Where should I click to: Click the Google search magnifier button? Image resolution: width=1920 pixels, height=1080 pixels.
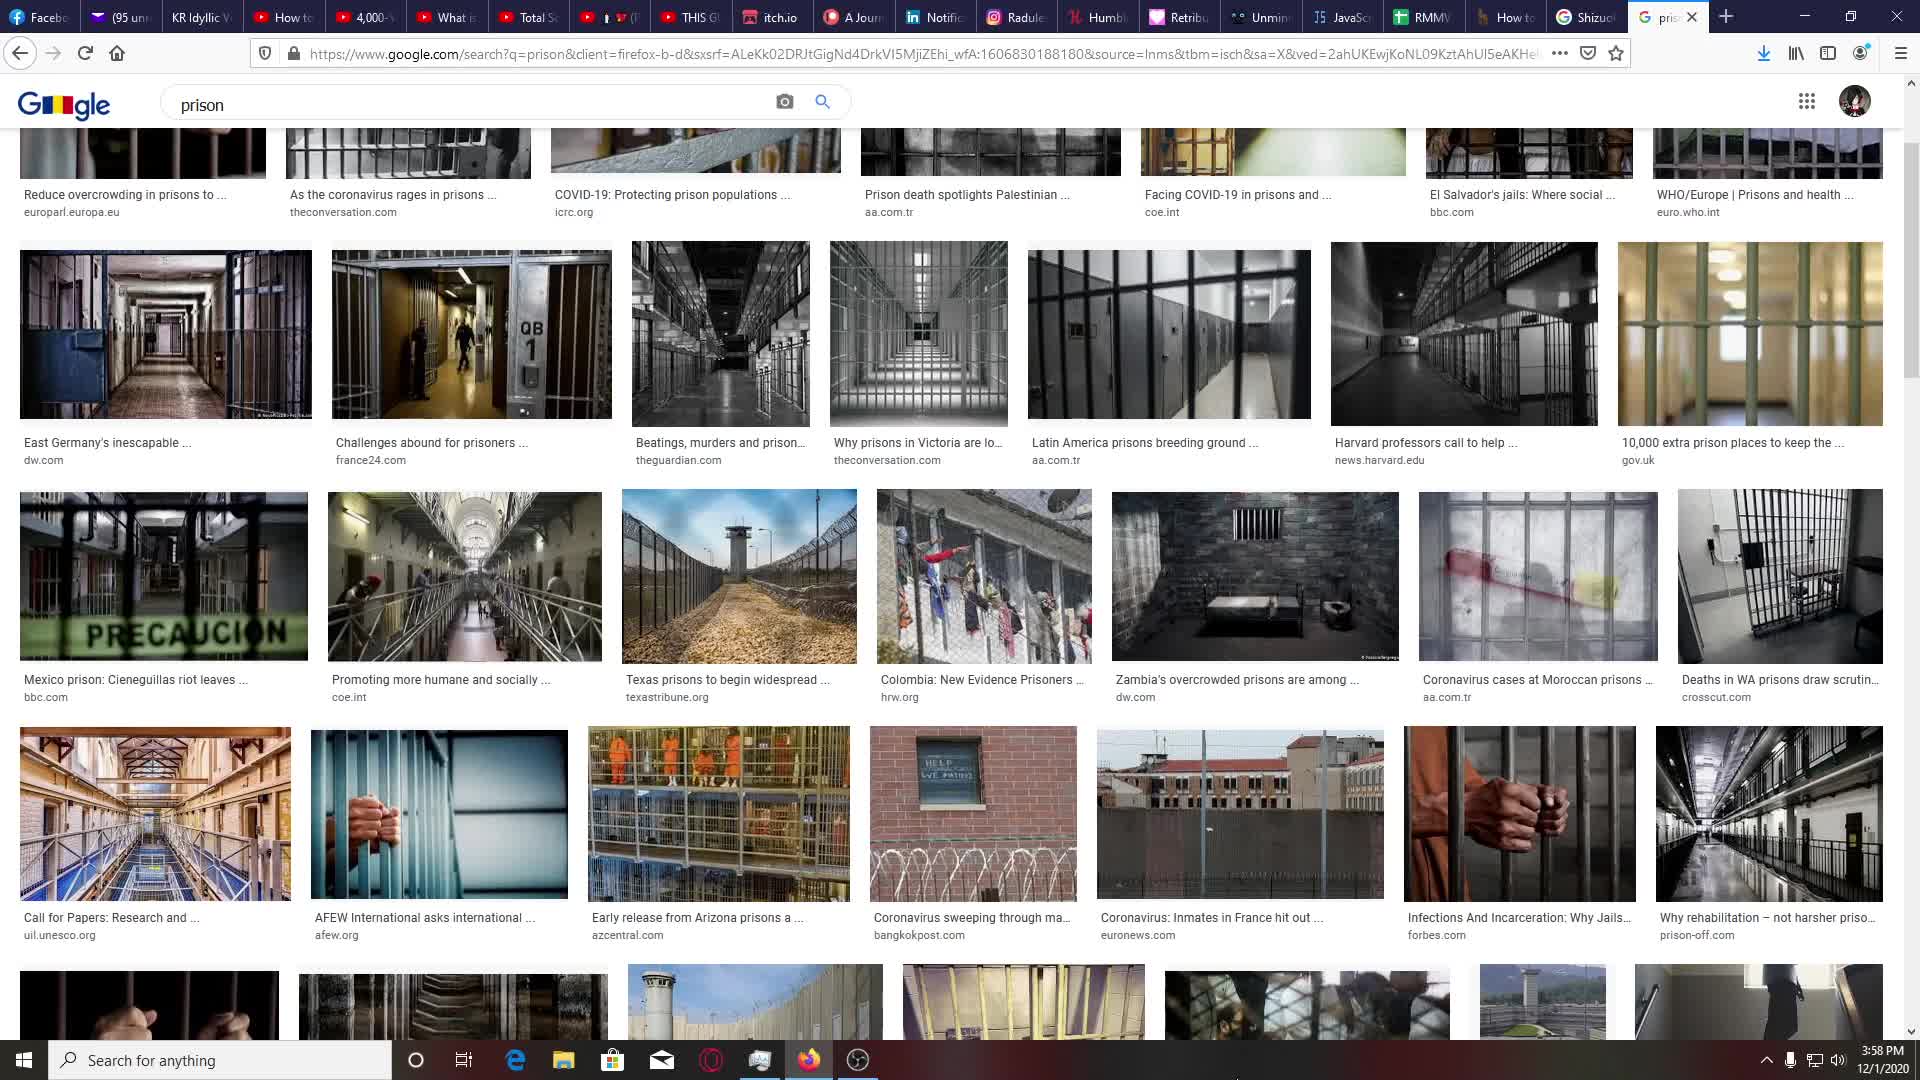click(822, 102)
